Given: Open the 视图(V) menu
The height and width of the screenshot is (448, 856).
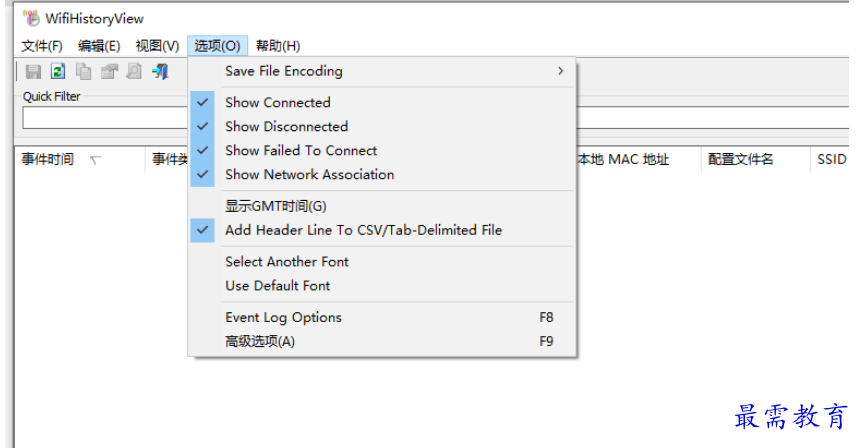Looking at the screenshot, I should pyautogui.click(x=157, y=46).
